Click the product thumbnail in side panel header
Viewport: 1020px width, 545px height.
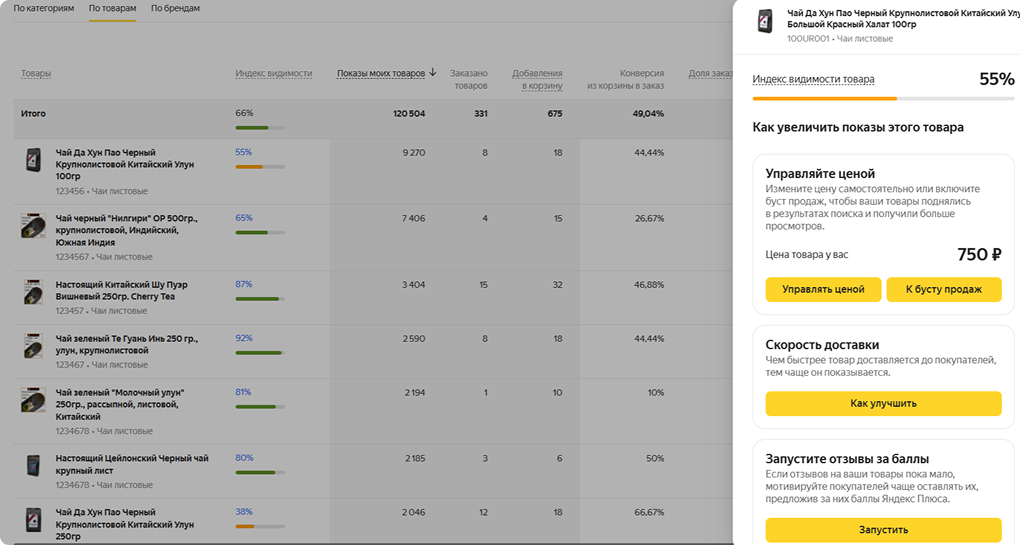tap(765, 22)
